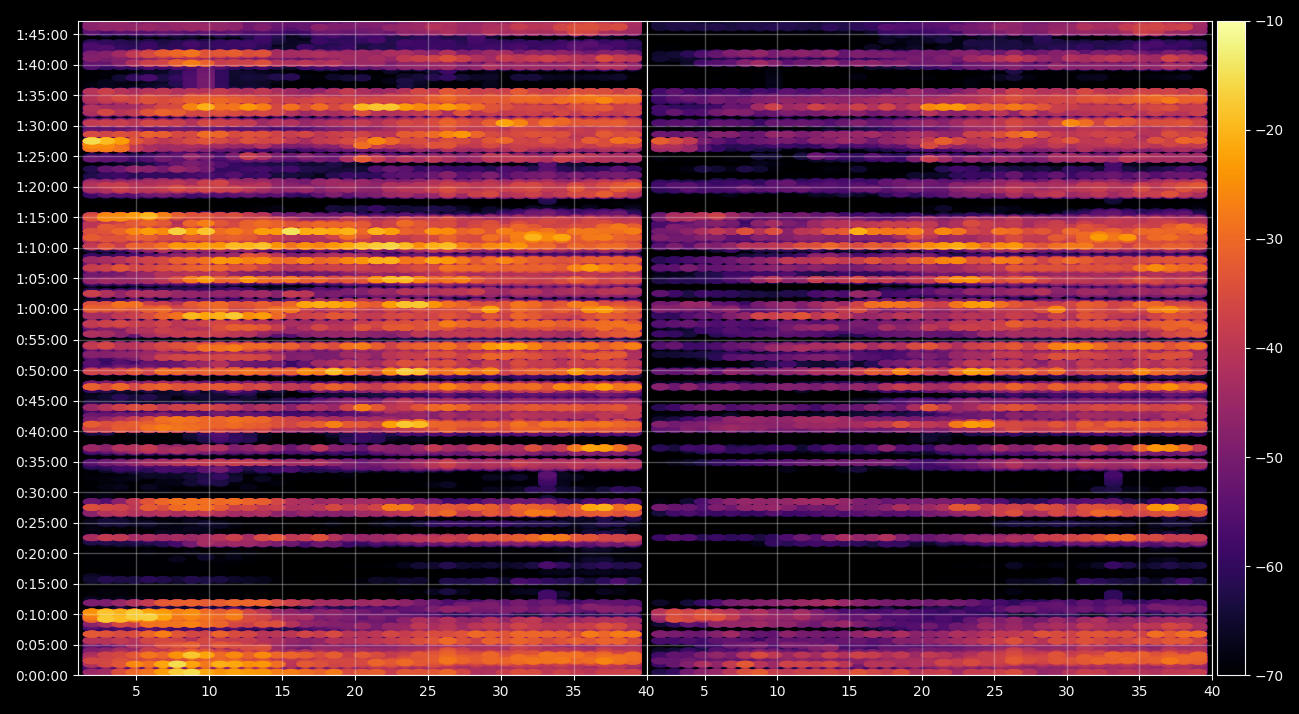The height and width of the screenshot is (714, 1299).
Task: Click x-axis tick 35 under right heatmap
Action: [x=1140, y=691]
